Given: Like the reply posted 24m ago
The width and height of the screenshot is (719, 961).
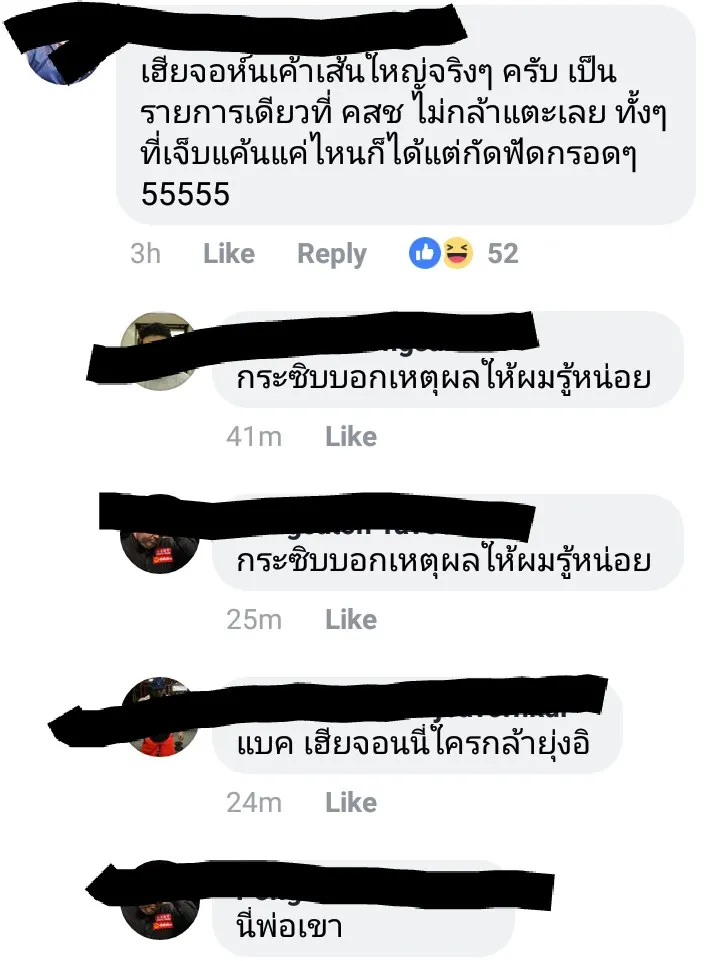Looking at the screenshot, I should click(x=351, y=802).
